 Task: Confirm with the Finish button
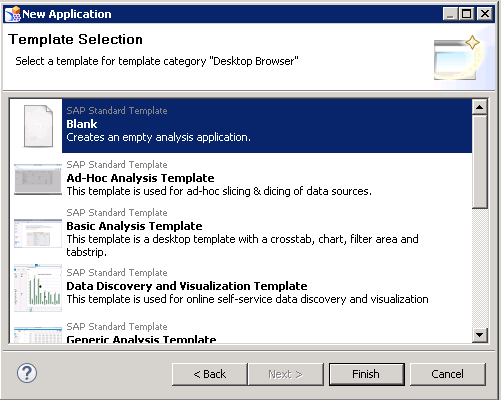pos(367,374)
